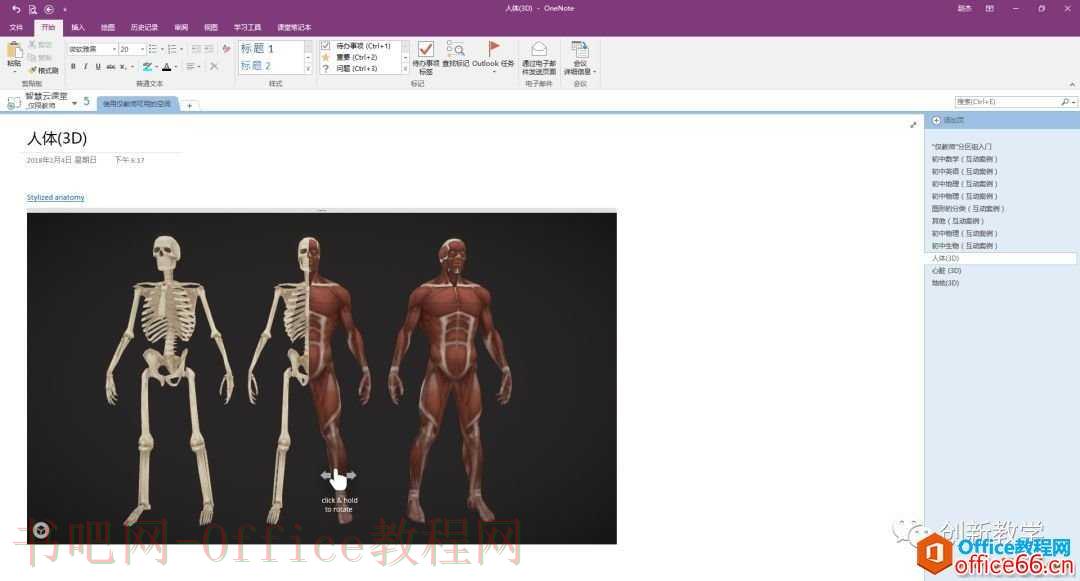Click the Undo arrow in quick access toolbar

(x=16, y=9)
